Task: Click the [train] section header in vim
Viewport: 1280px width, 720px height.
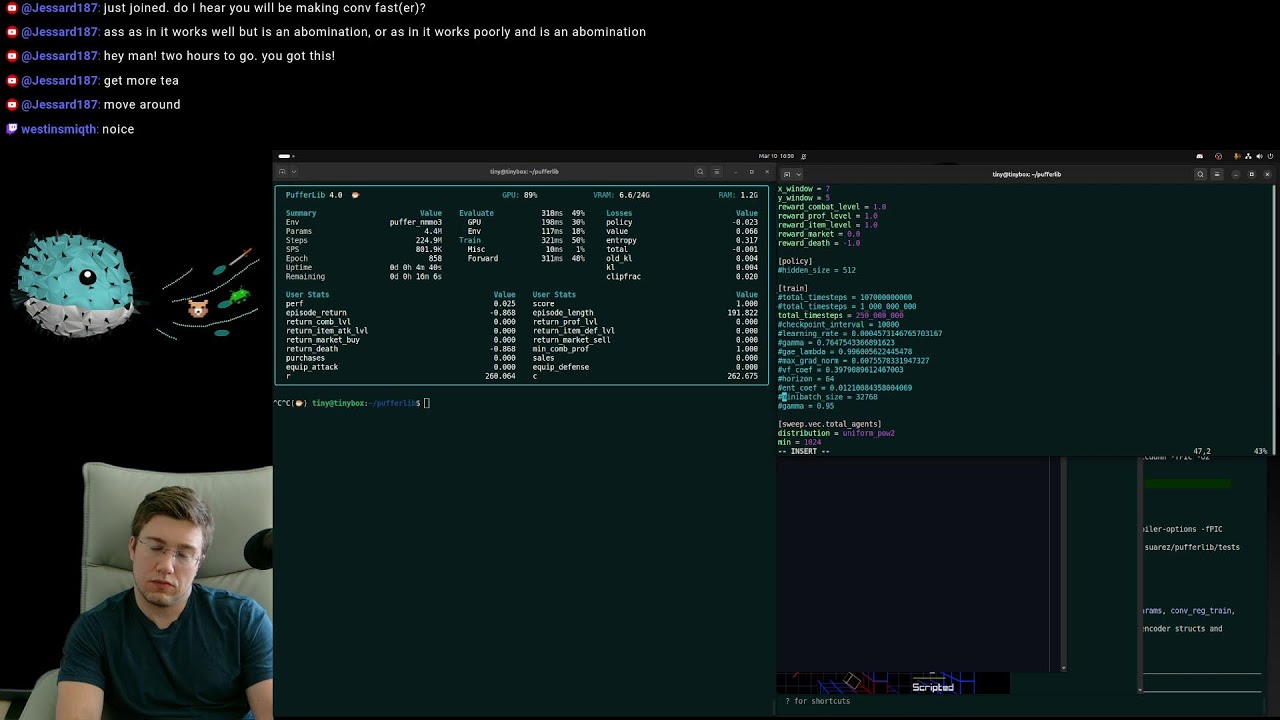Action: click(793, 288)
